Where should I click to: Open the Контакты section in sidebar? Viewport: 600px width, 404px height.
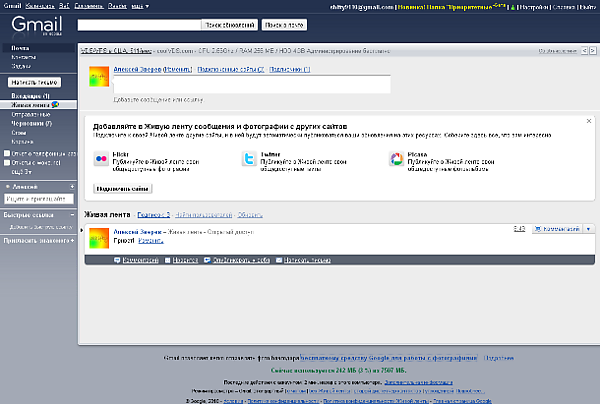(24, 57)
